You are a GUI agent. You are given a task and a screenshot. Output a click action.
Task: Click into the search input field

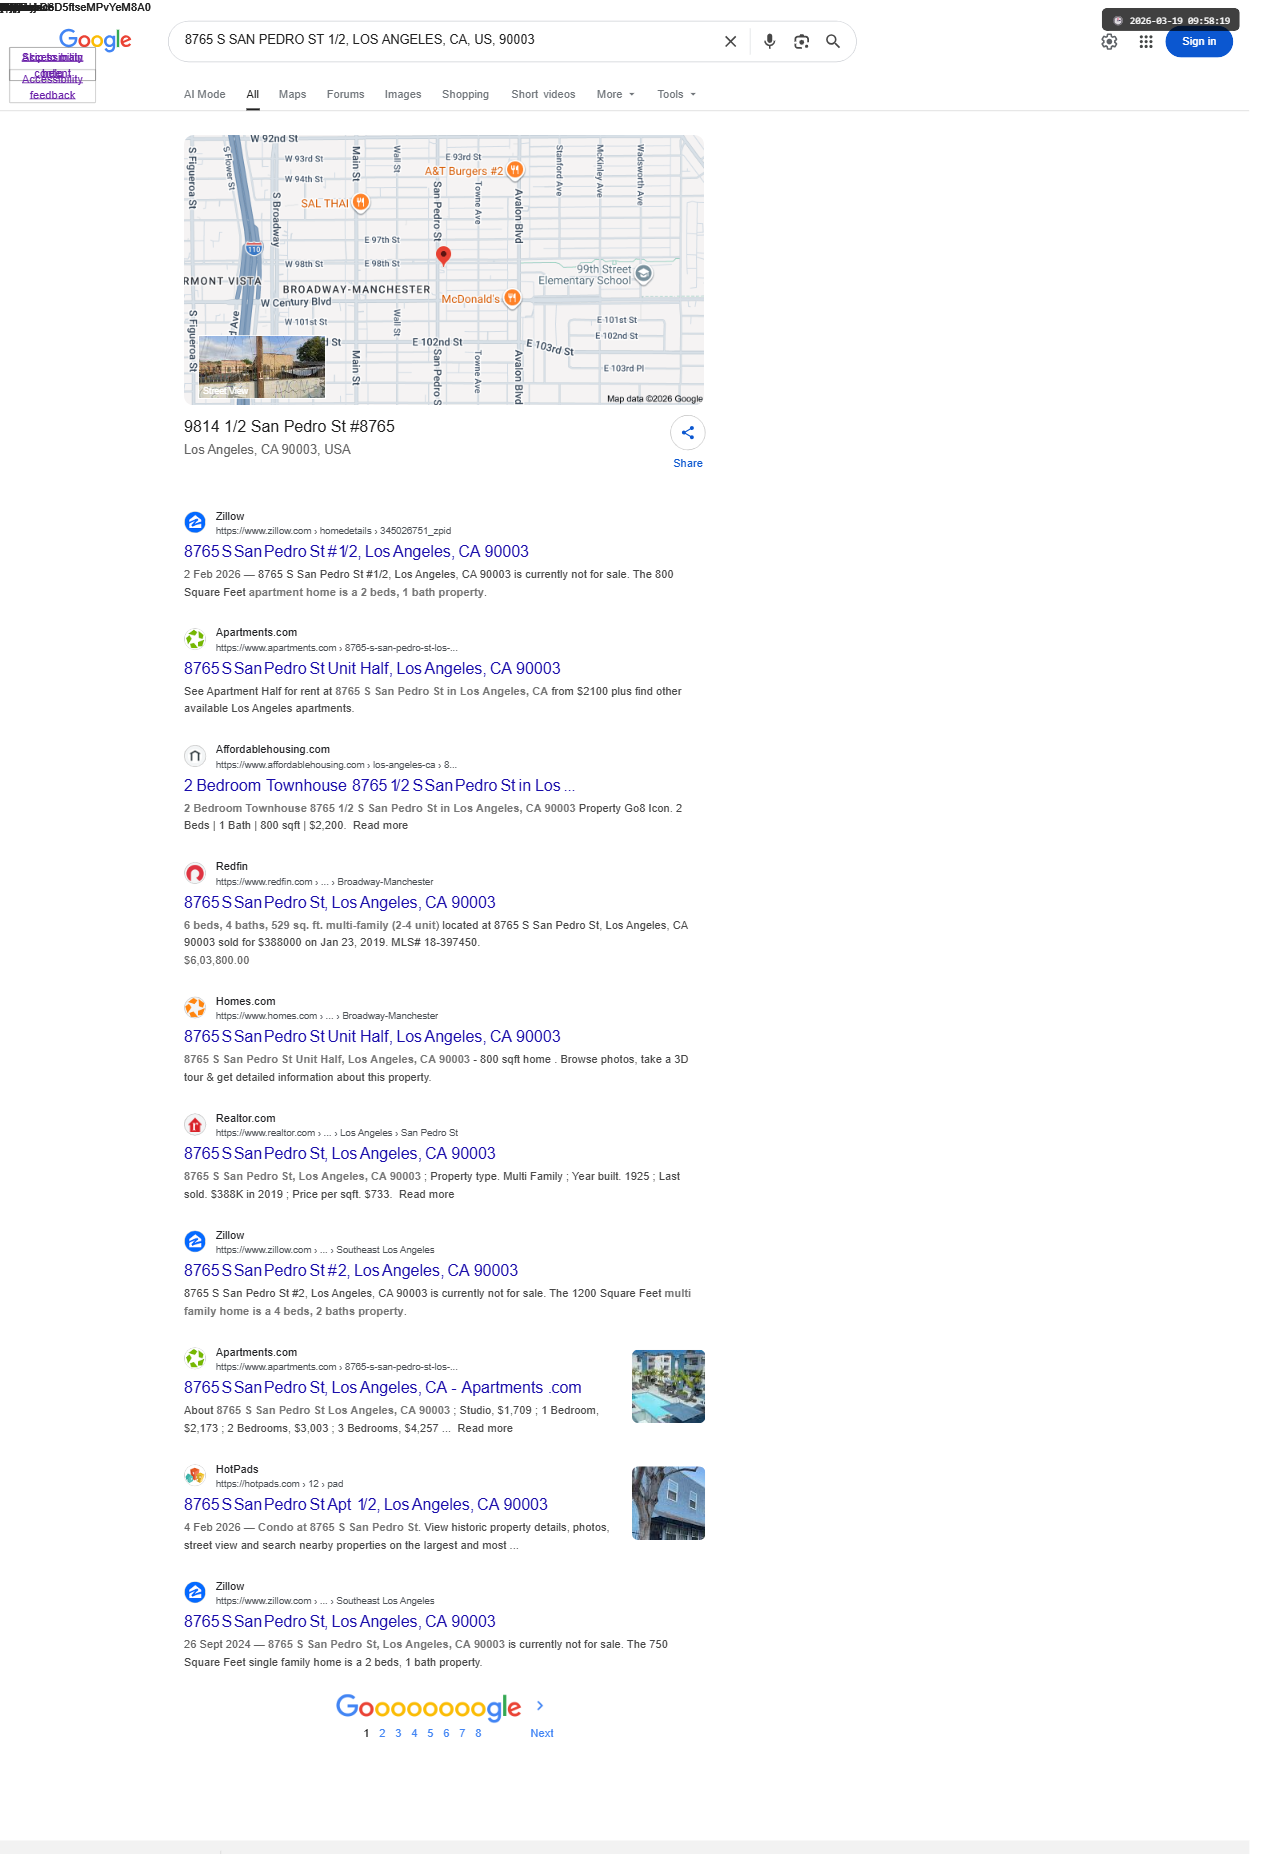445,40
